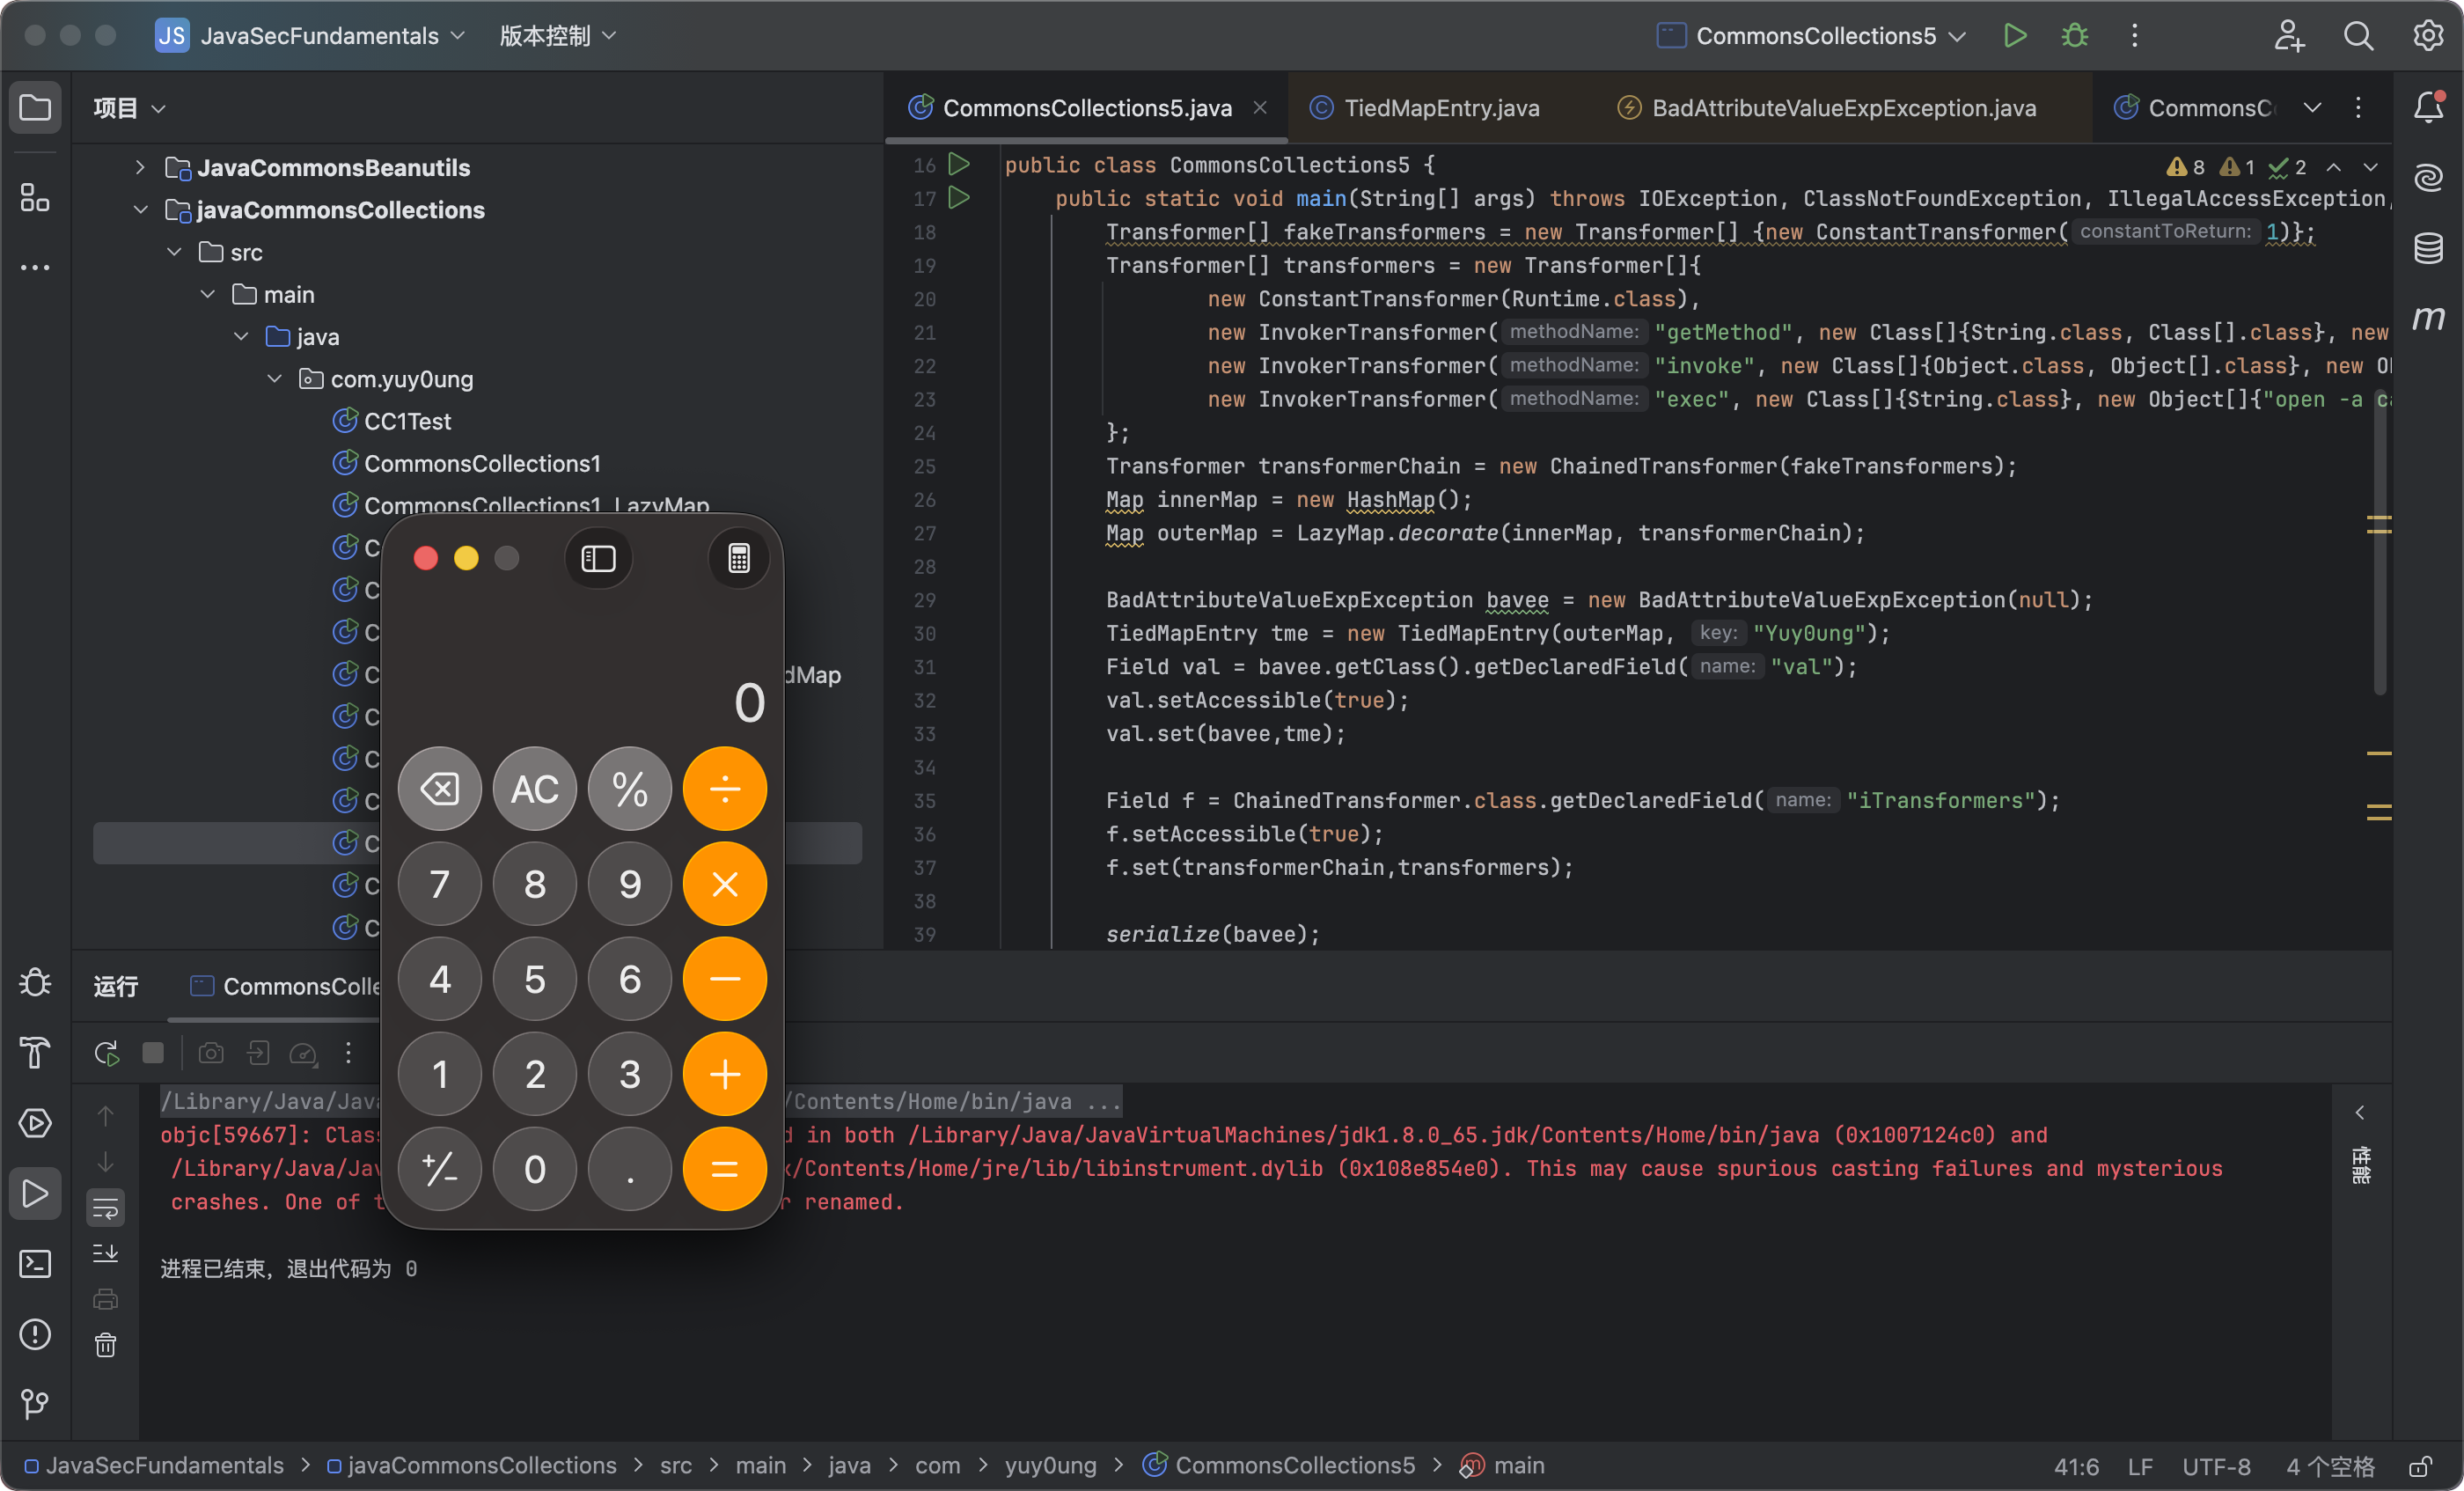Open the Database tool window
The width and height of the screenshot is (2464, 1491).
click(2428, 248)
